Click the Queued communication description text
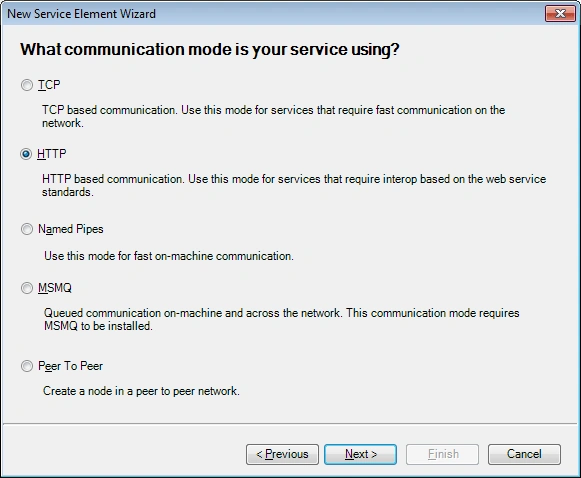Screen dimensions: 581x478 282,319
